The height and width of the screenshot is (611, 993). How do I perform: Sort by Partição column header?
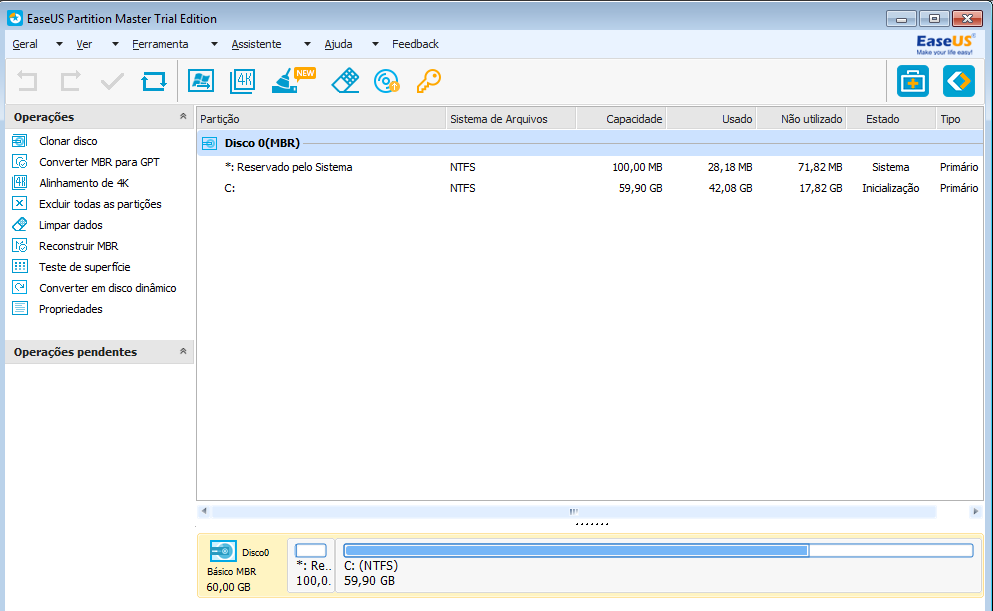pyautogui.click(x=321, y=119)
